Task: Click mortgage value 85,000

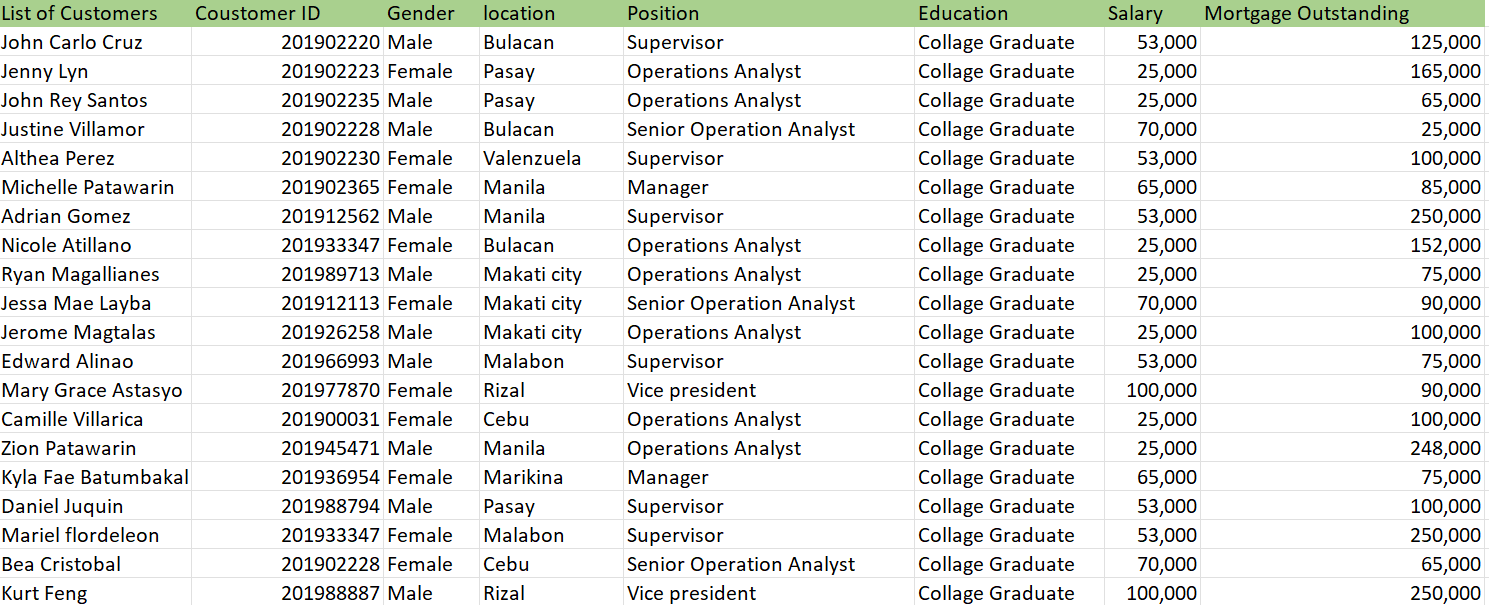Action: tap(1344, 187)
